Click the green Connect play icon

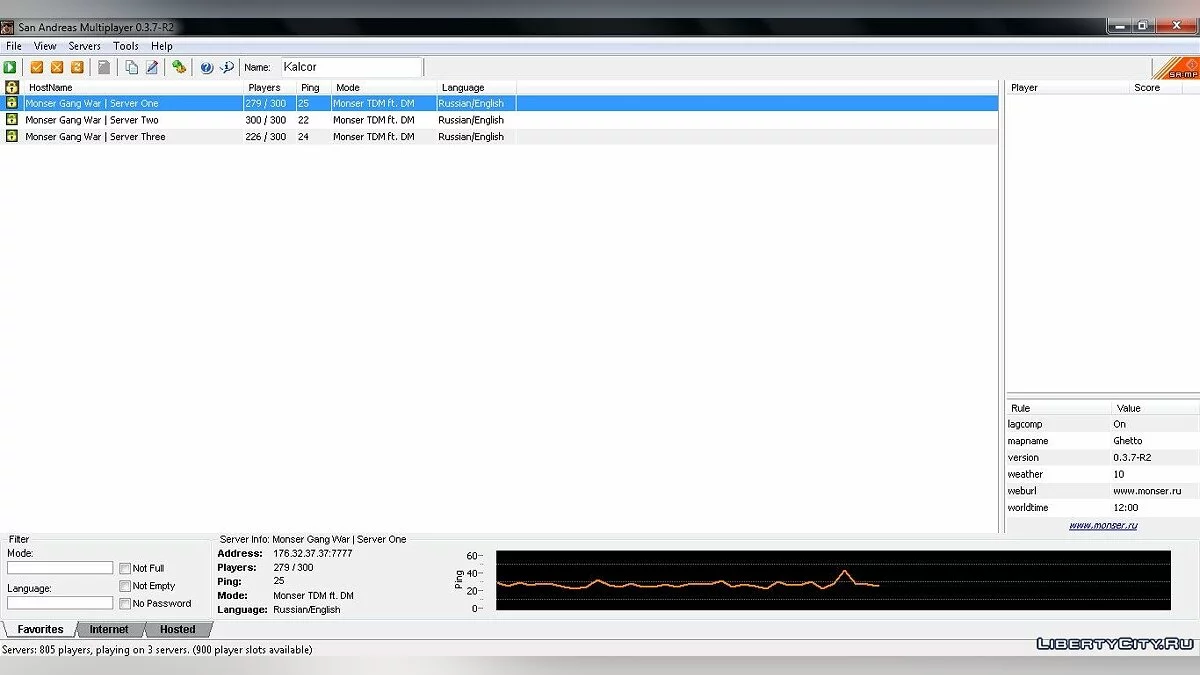pyautogui.click(x=10, y=67)
